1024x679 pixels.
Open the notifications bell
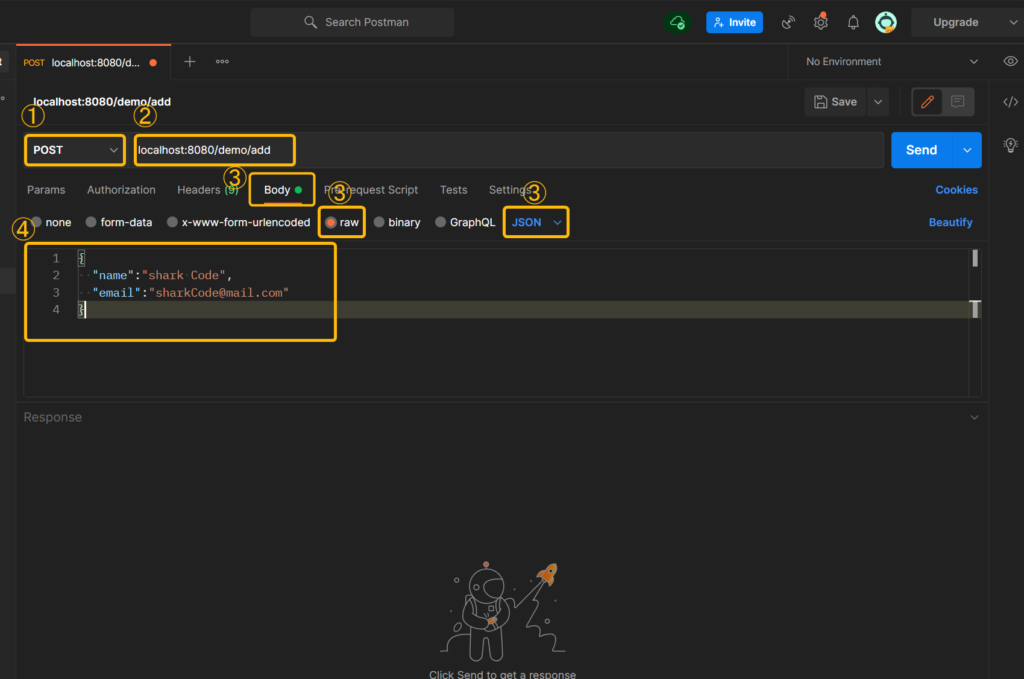tap(853, 22)
